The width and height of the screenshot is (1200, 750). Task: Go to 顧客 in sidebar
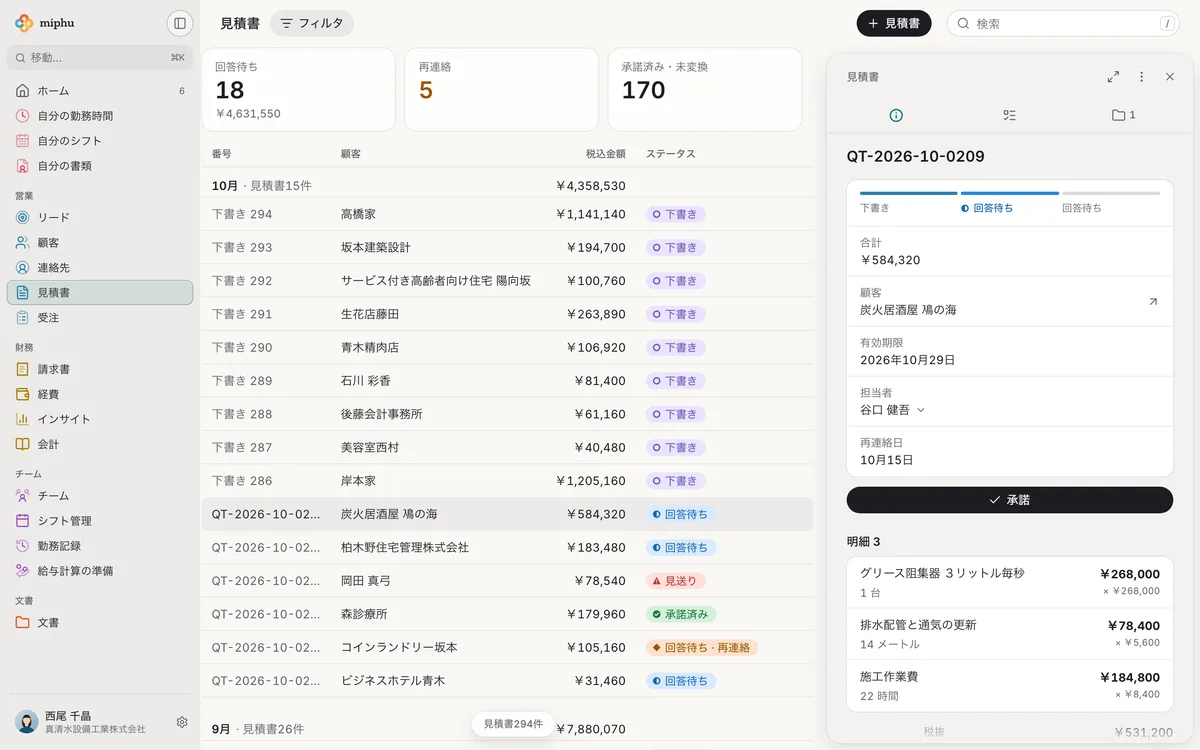tap(100, 242)
